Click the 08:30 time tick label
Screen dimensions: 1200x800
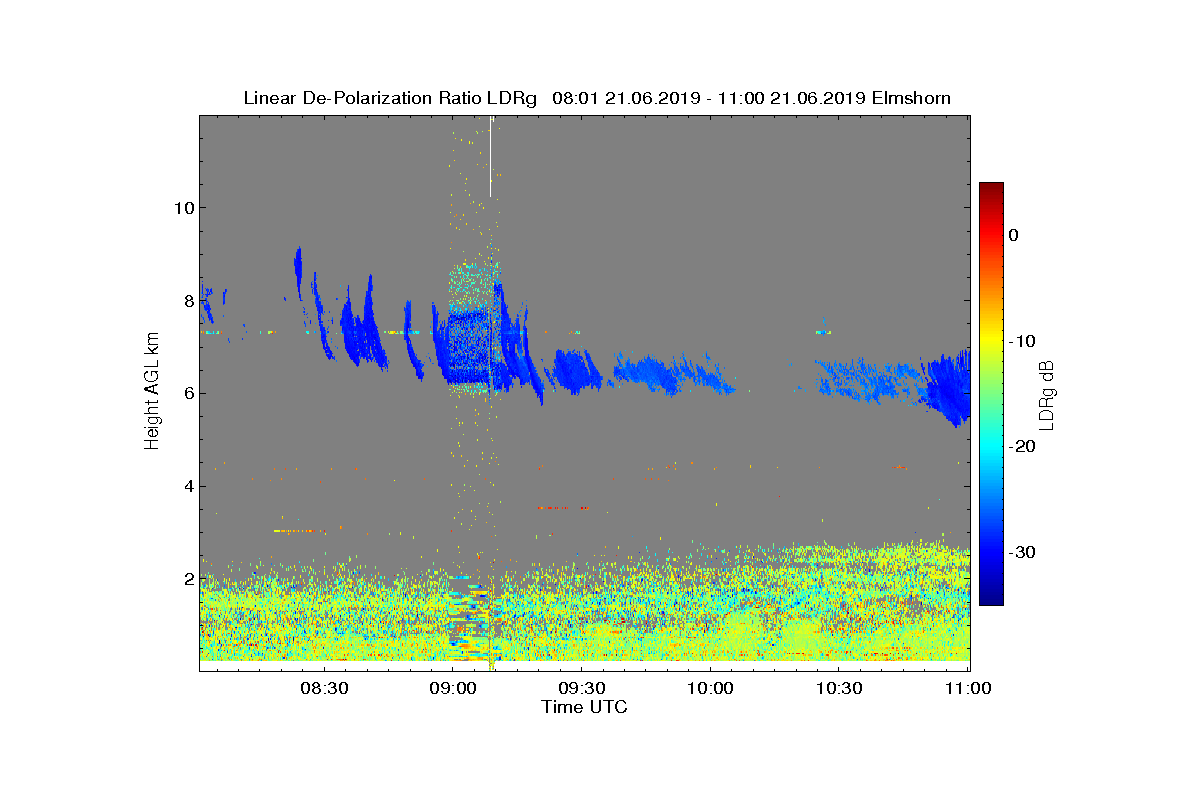(324, 689)
